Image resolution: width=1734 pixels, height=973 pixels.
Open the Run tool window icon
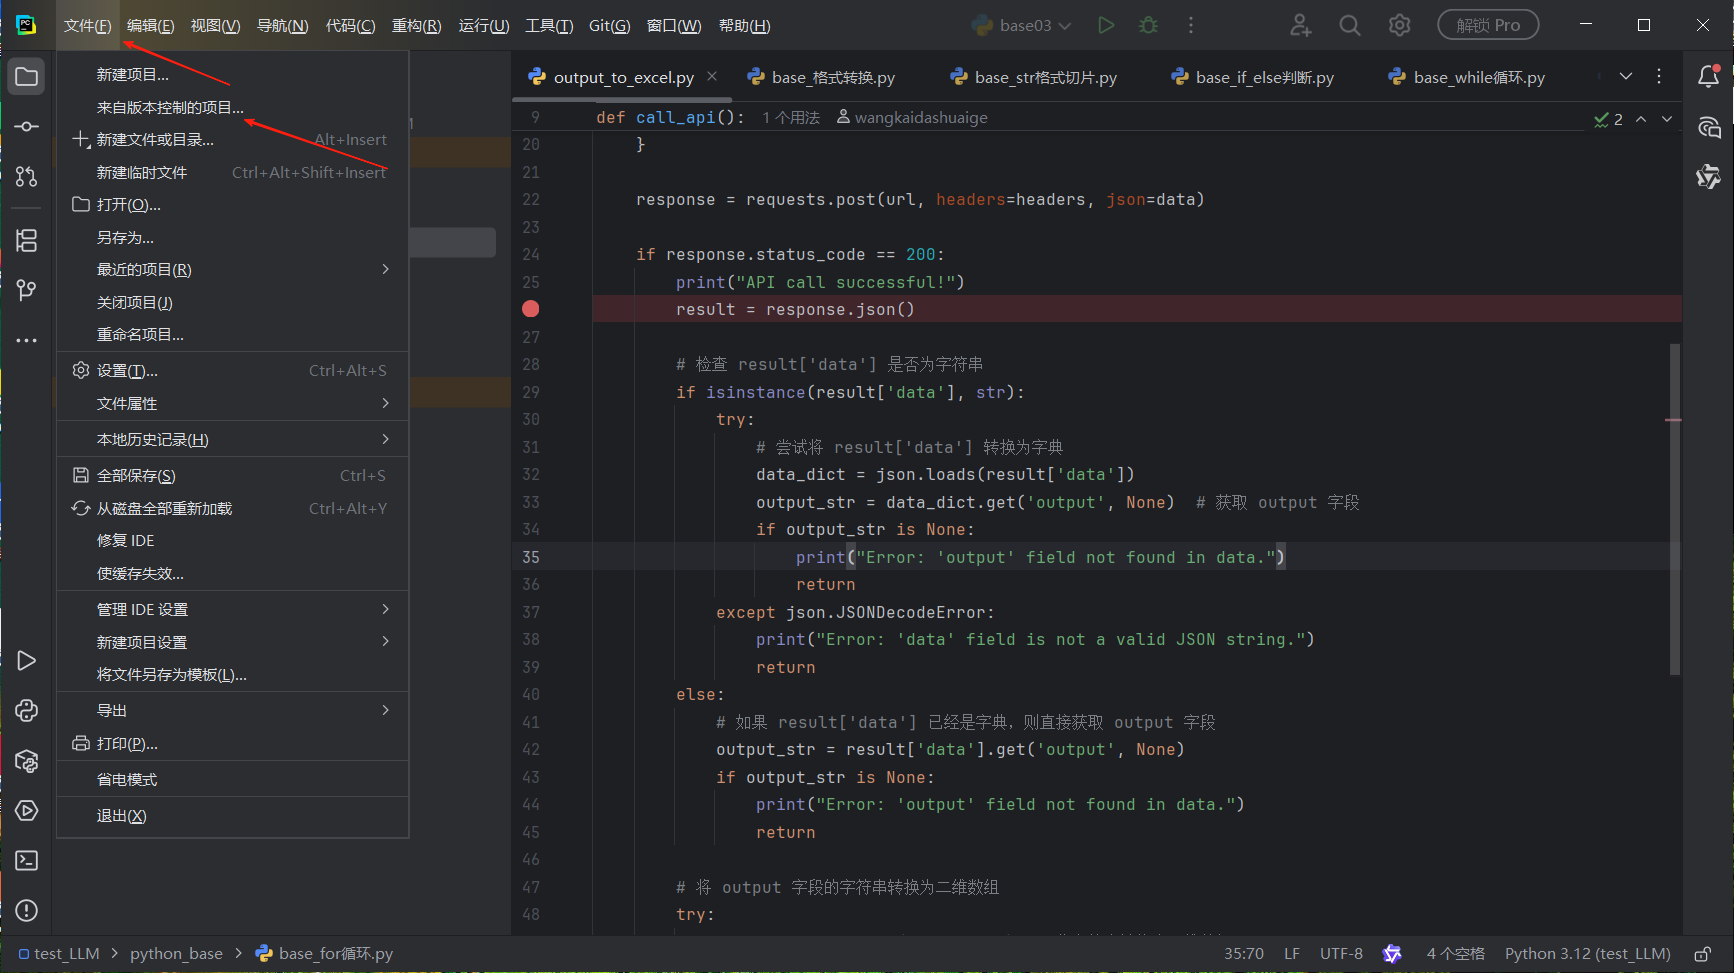click(x=27, y=661)
